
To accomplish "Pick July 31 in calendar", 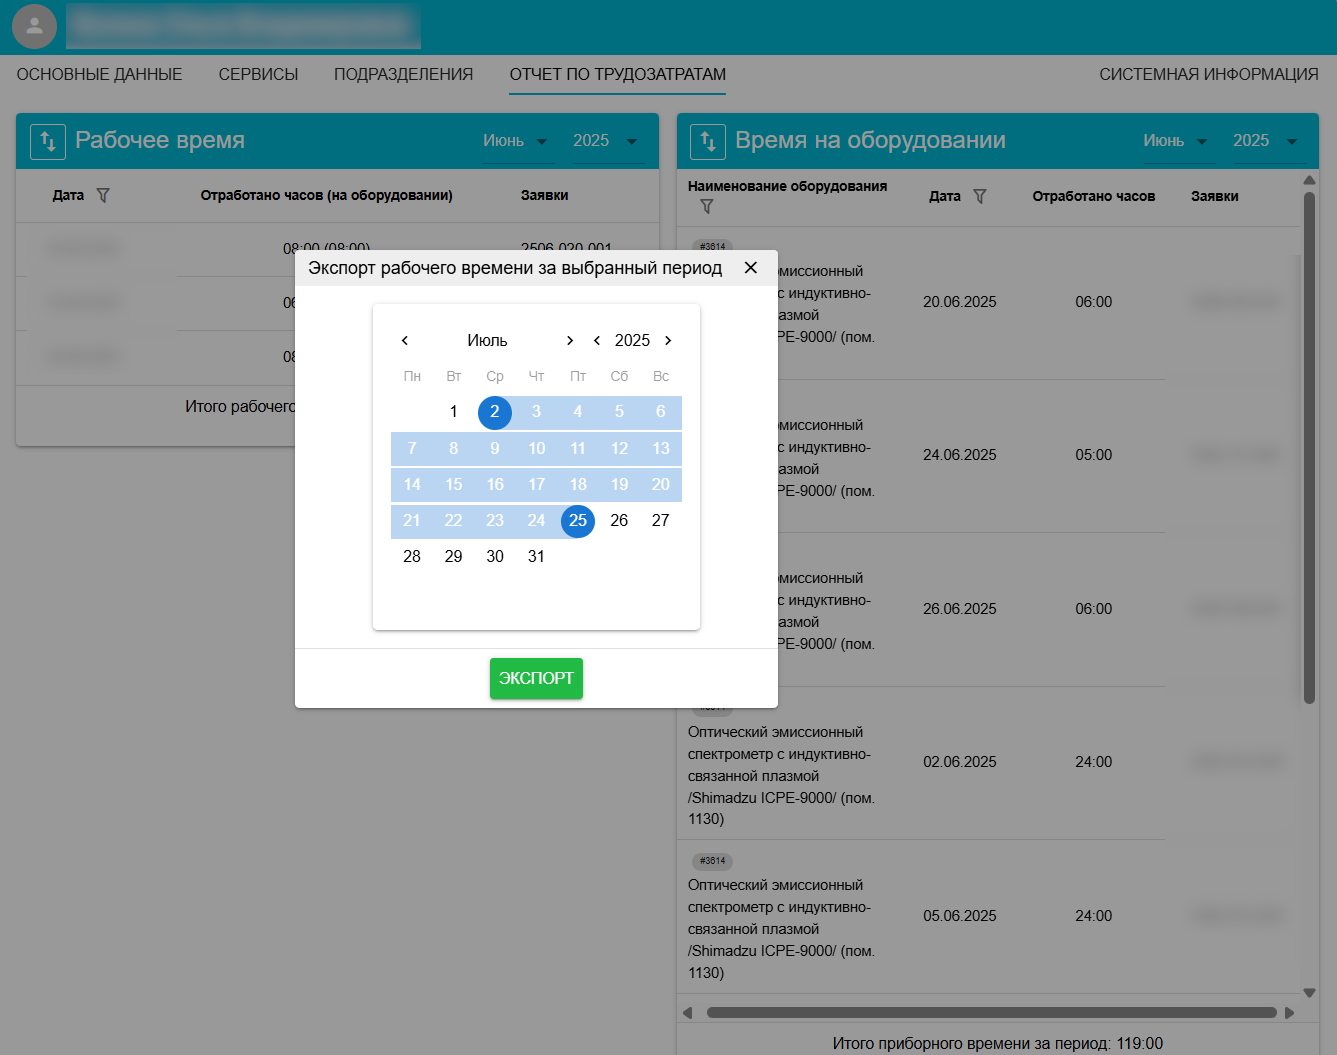I will [536, 557].
